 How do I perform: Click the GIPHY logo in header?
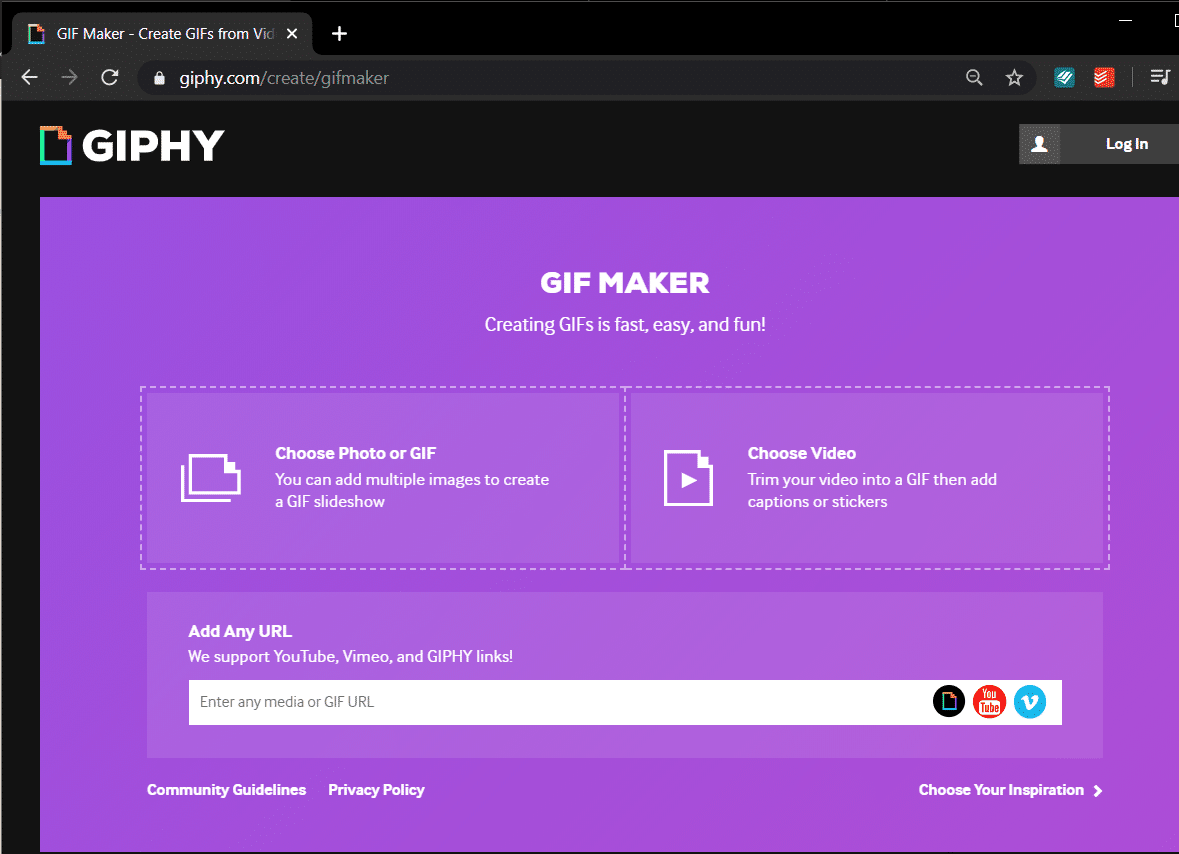point(132,146)
